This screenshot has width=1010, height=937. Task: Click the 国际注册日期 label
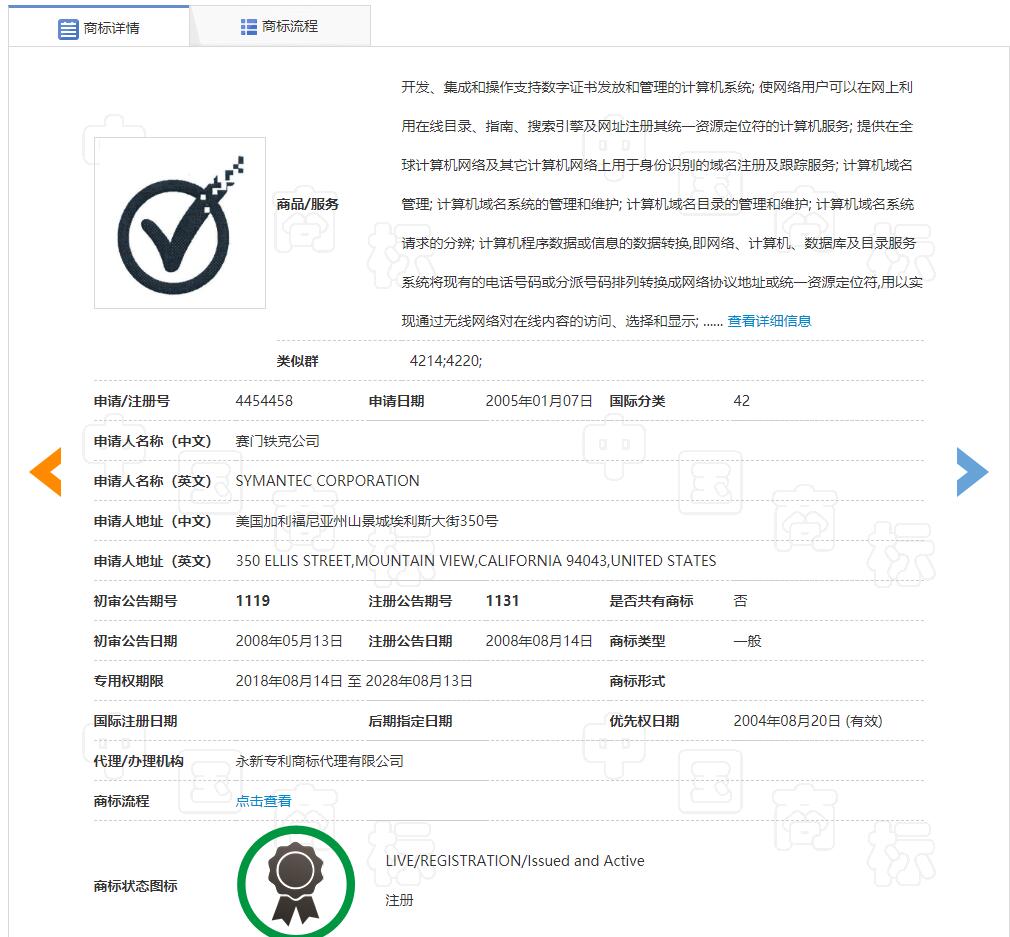(135, 721)
